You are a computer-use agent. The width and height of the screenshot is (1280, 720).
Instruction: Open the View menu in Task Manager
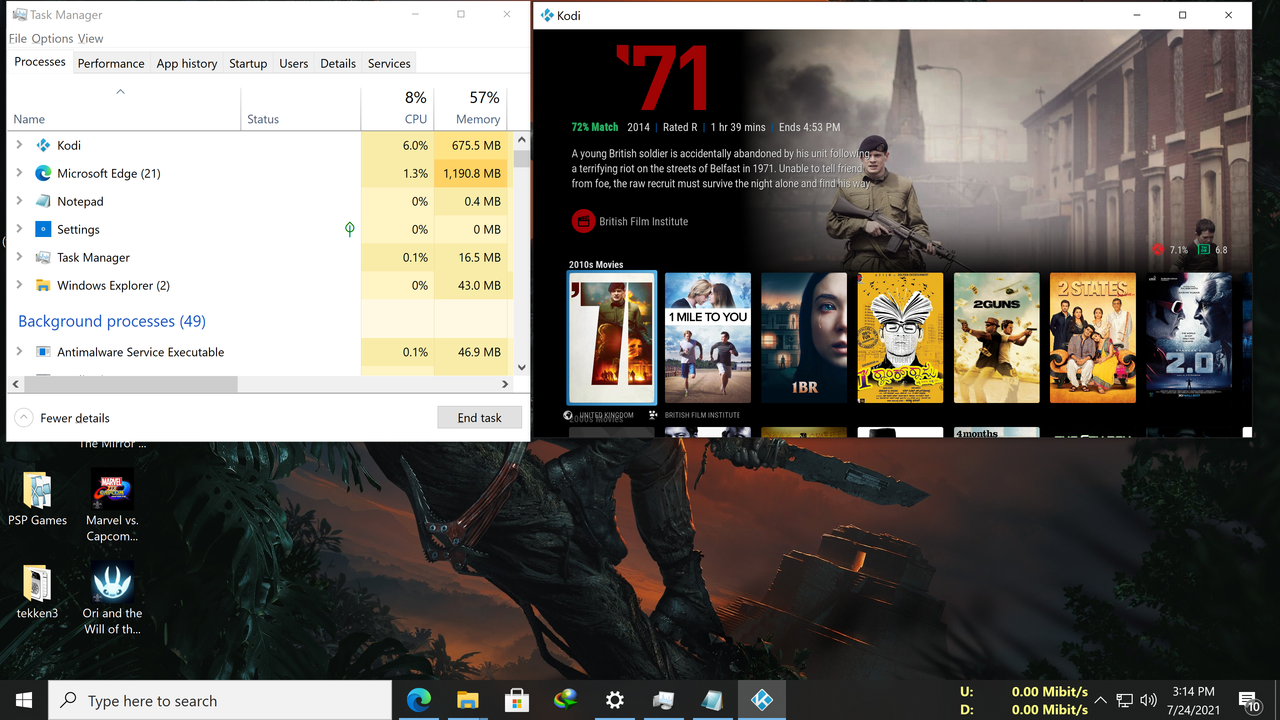click(90, 38)
